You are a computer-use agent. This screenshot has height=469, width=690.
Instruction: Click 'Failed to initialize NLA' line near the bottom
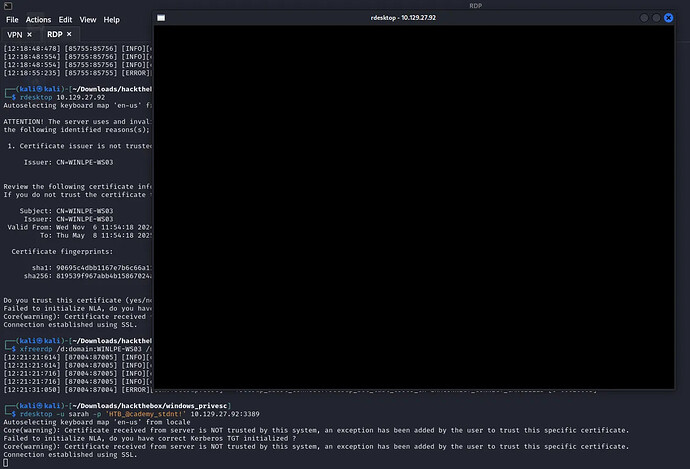[150, 438]
